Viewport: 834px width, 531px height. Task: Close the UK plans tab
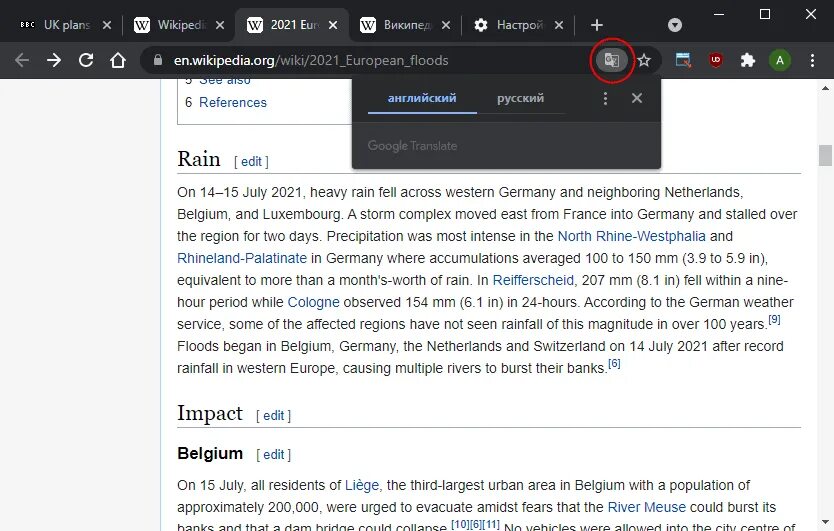(x=107, y=25)
